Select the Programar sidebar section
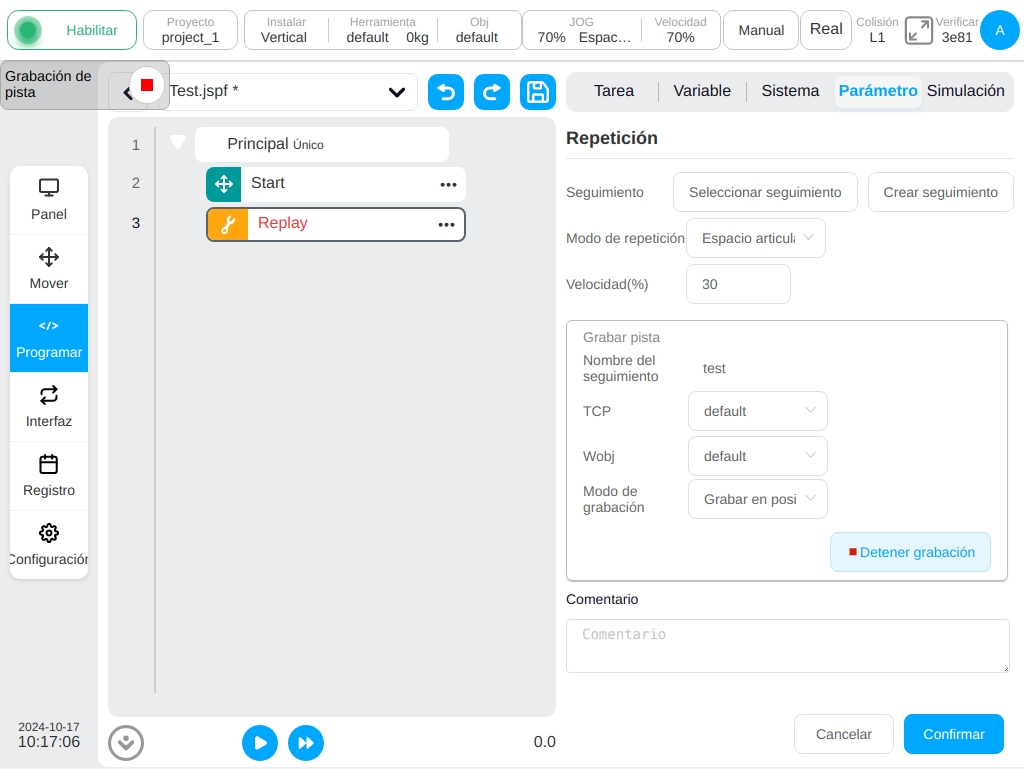The height and width of the screenshot is (769, 1024). [49, 338]
